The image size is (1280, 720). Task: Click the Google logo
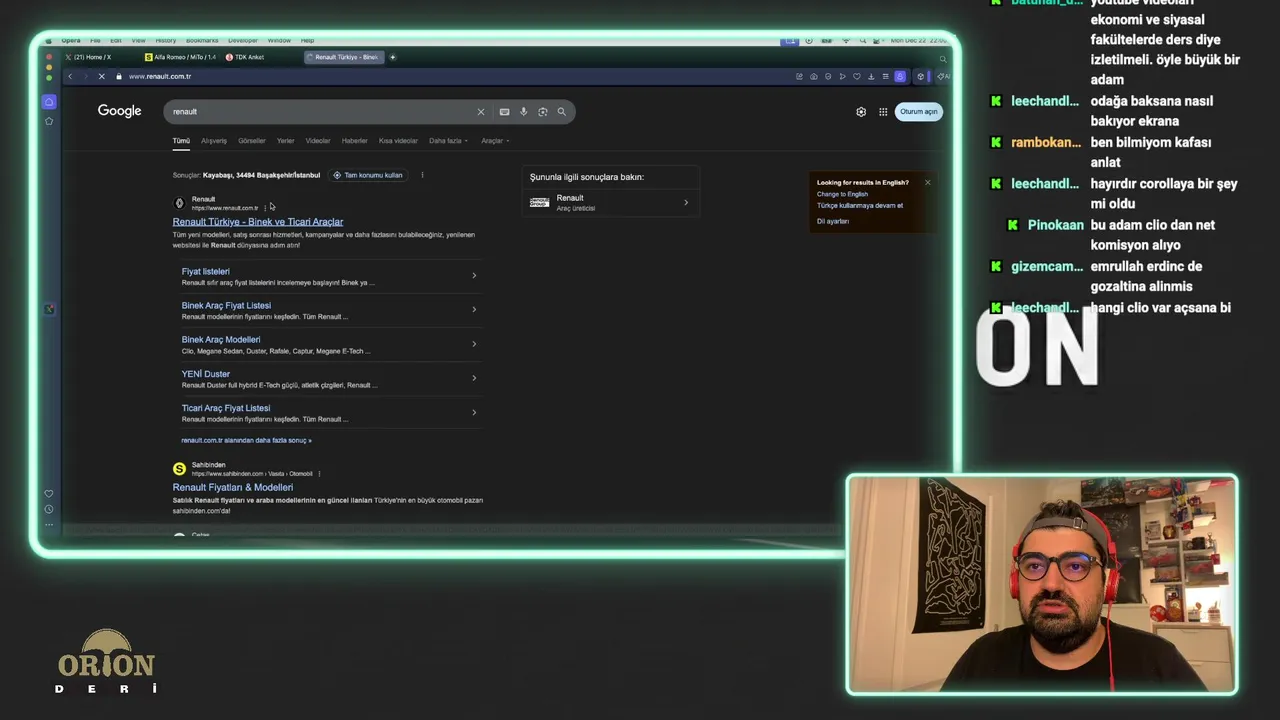[119, 111]
